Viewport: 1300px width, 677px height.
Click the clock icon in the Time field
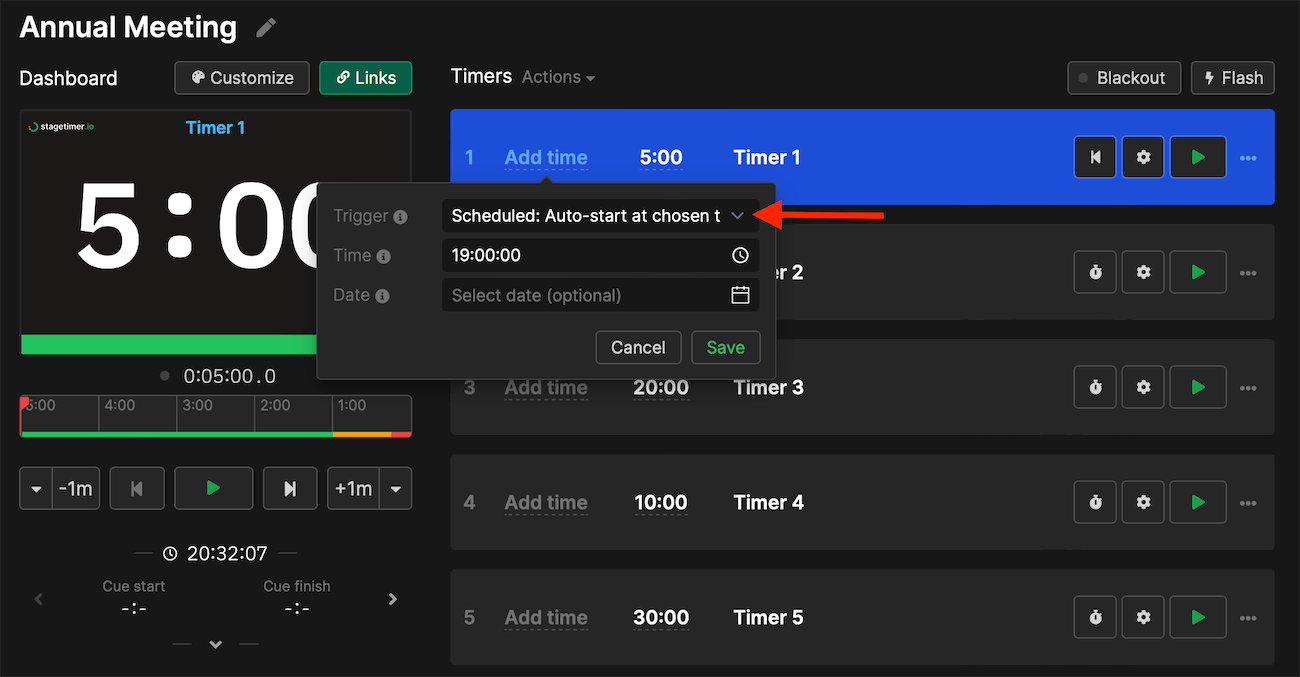click(x=740, y=255)
